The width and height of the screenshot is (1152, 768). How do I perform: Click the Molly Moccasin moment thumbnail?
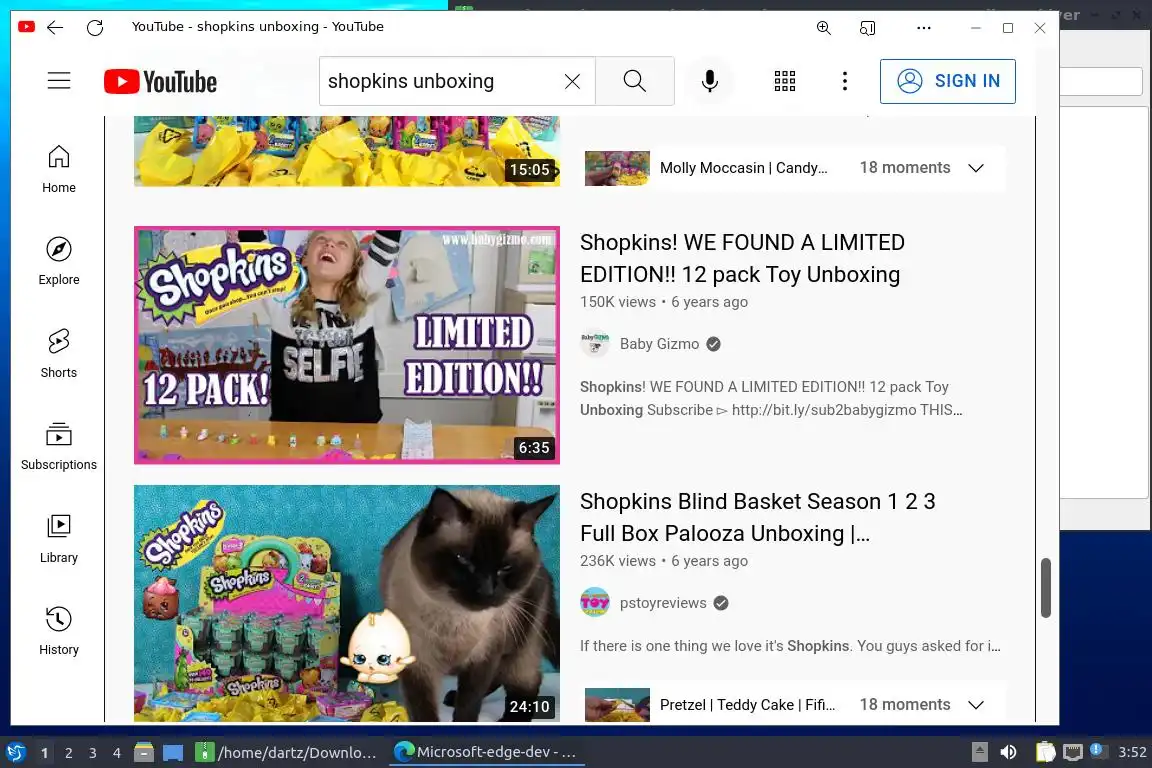617,168
